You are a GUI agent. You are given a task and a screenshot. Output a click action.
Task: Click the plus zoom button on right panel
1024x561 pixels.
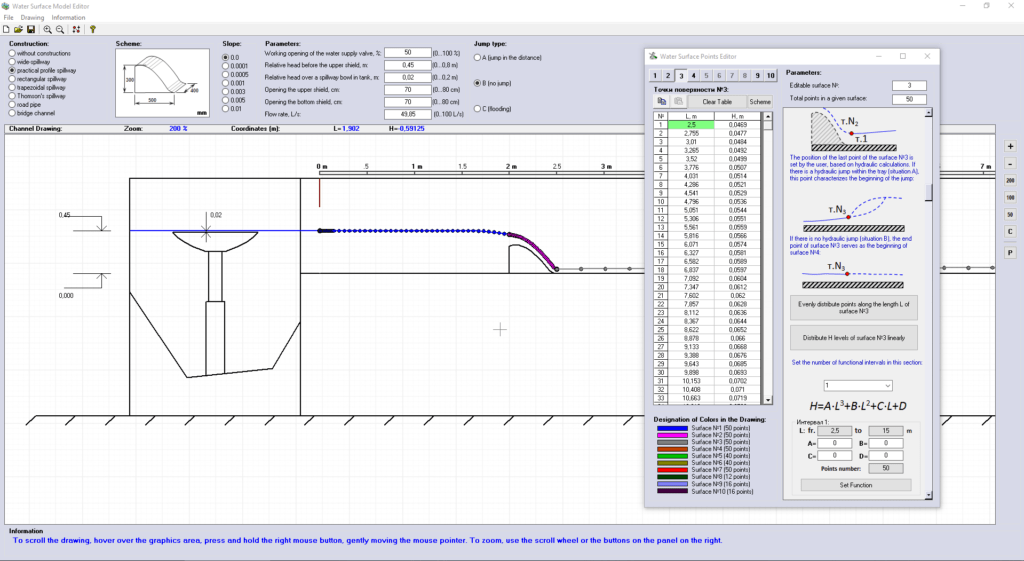(1010, 146)
